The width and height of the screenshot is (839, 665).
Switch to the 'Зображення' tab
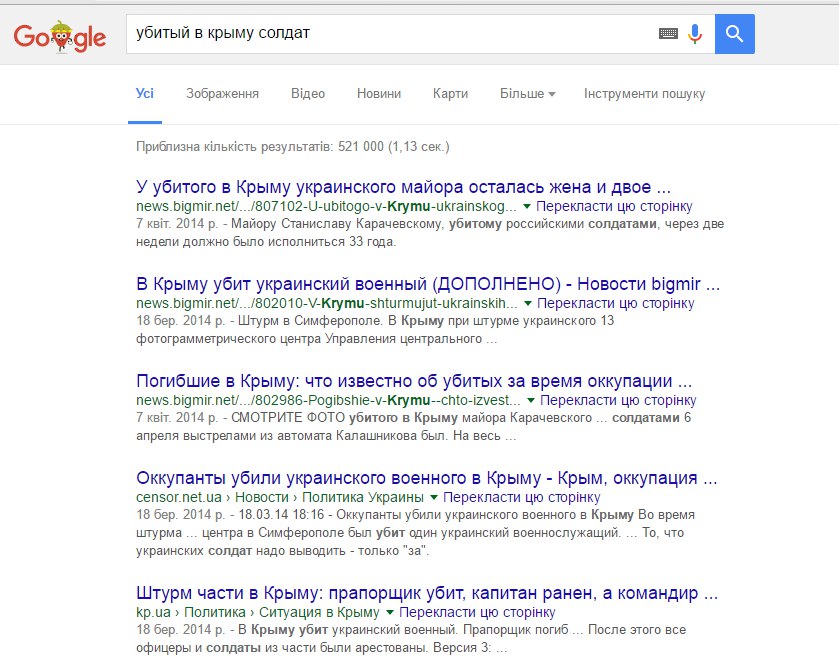pos(222,94)
